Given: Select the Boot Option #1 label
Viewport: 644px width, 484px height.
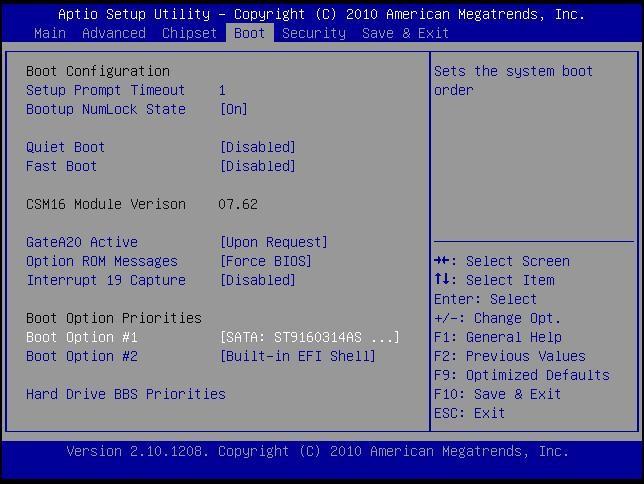Looking at the screenshot, I should (81, 337).
